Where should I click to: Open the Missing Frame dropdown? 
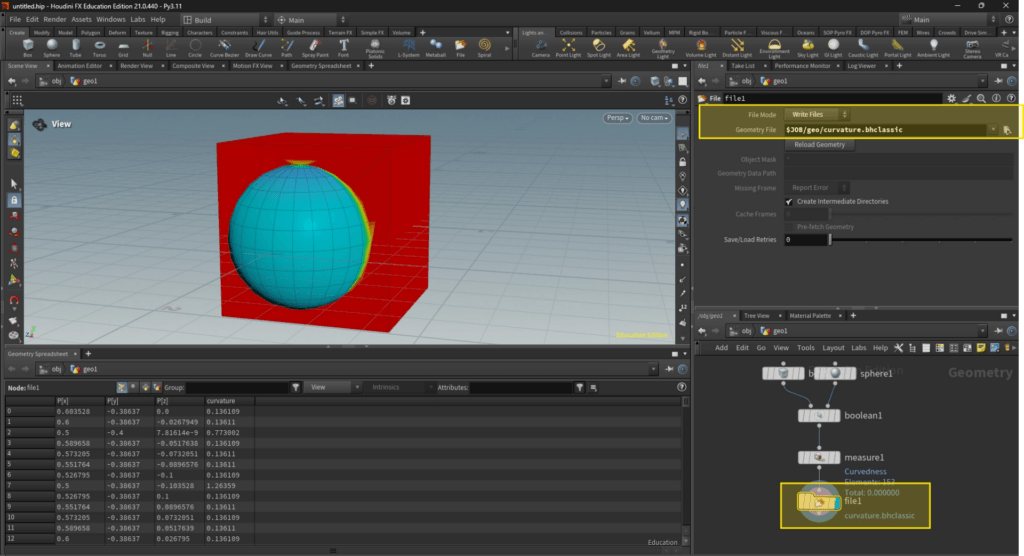817,188
